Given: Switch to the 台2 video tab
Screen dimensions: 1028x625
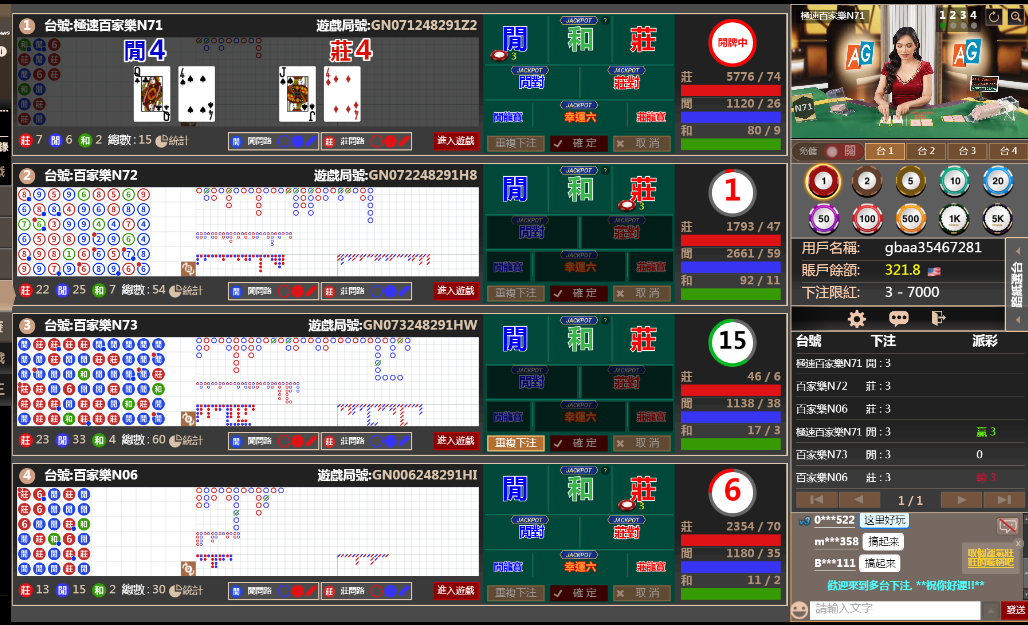Looking at the screenshot, I should tap(927, 151).
